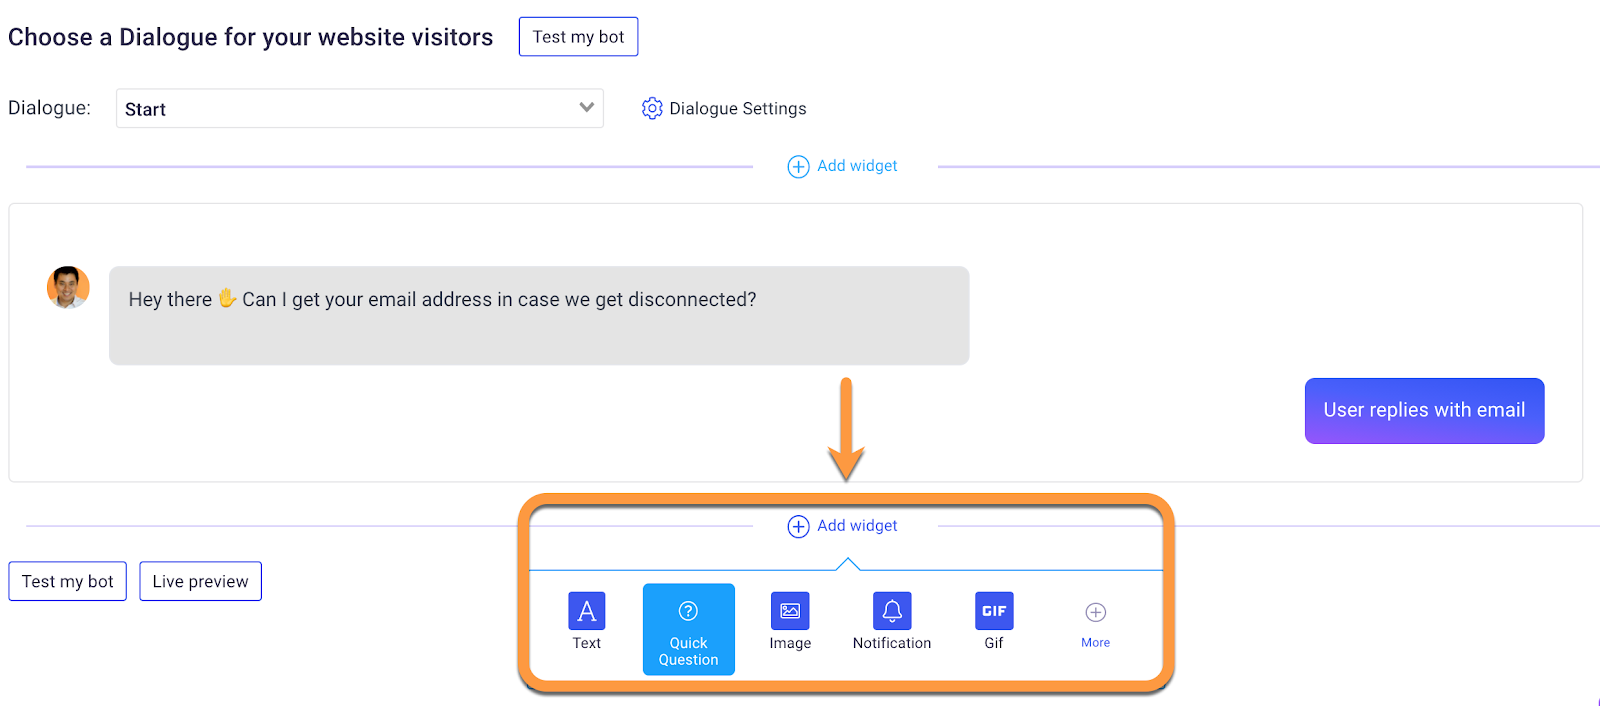The height and width of the screenshot is (706, 1600).
Task: Open the Dialogue dropdown showing Start
Action: click(x=360, y=108)
